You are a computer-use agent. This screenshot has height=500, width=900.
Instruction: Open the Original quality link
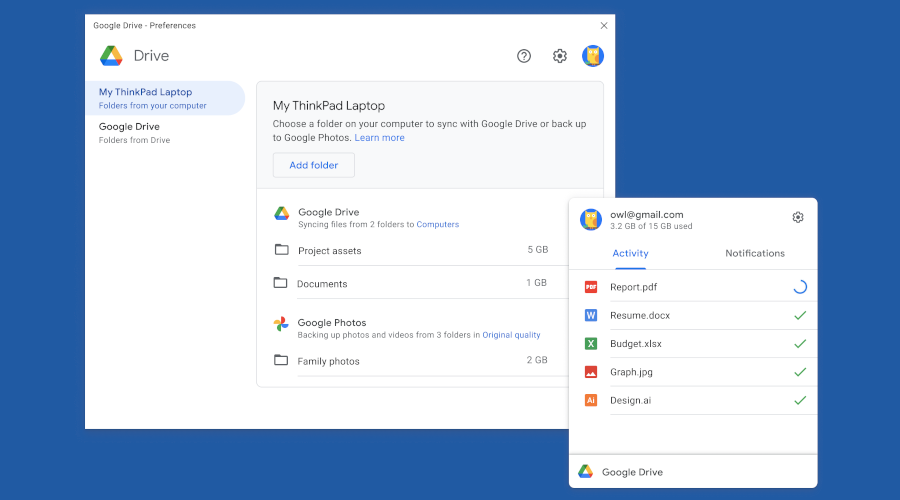pyautogui.click(x=511, y=335)
